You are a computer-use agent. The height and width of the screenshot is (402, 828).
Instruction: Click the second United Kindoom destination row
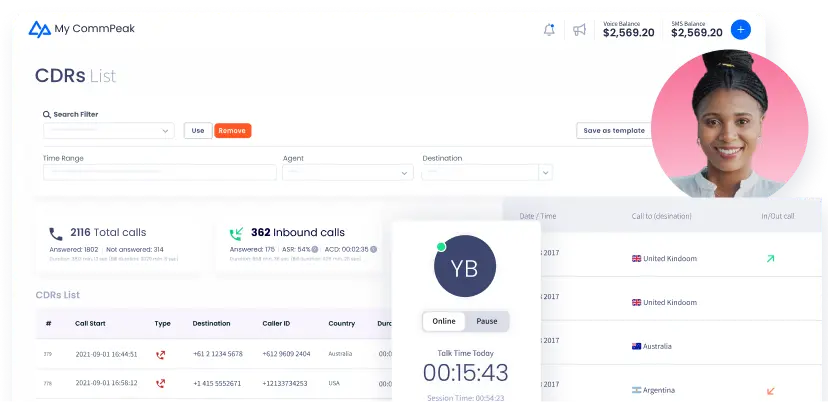[x=662, y=303]
